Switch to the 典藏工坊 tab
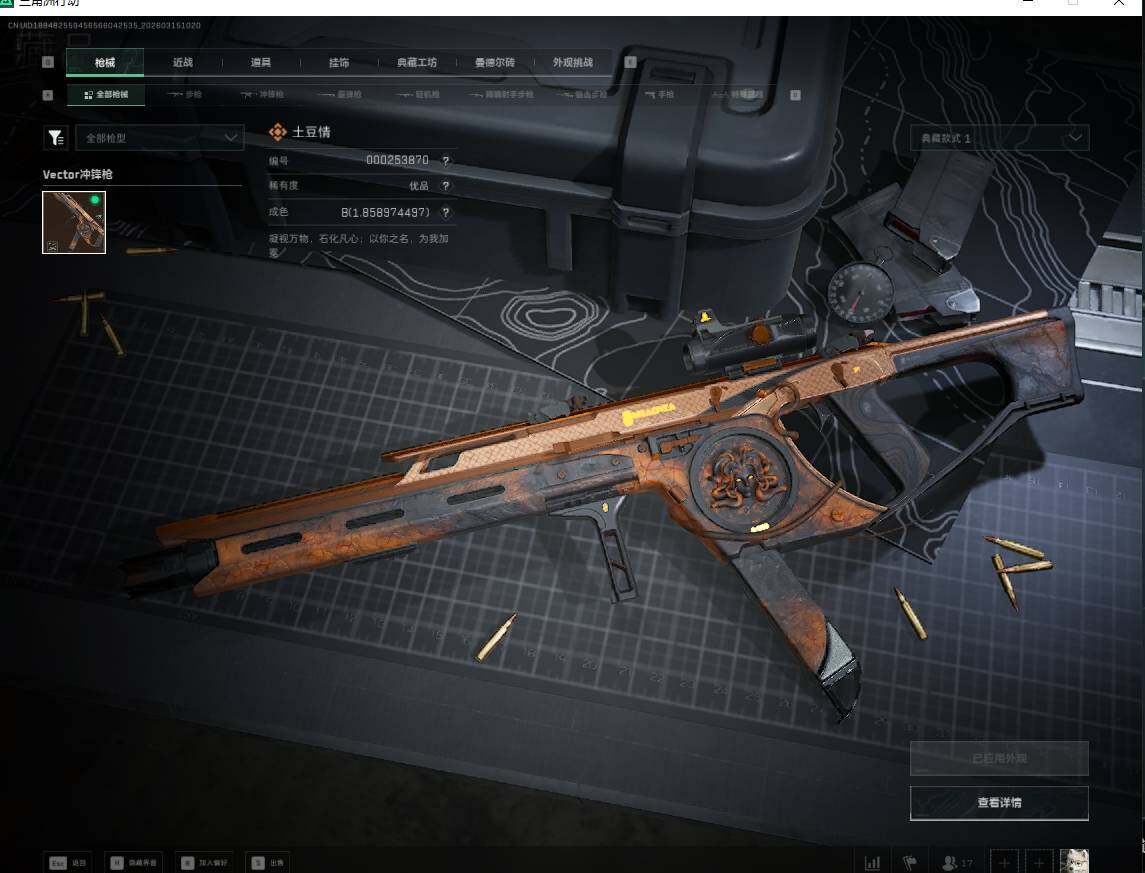 tap(417, 63)
